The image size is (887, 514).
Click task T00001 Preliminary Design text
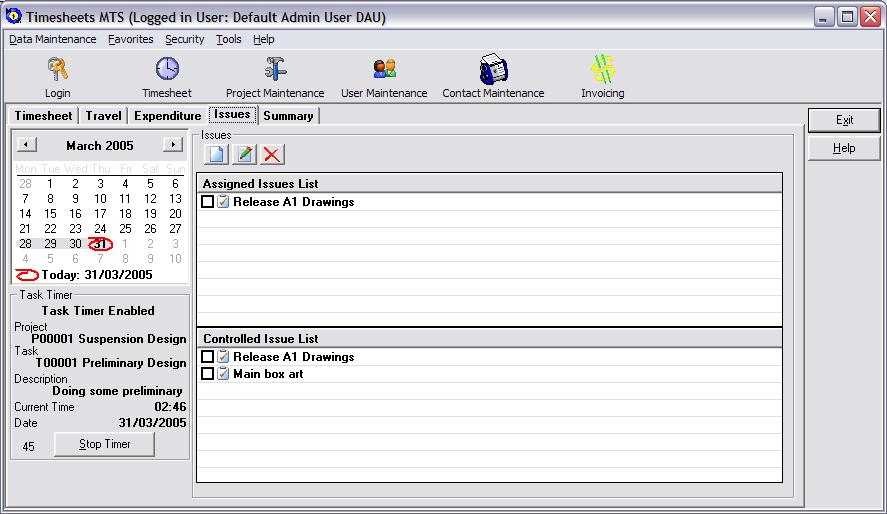point(111,362)
